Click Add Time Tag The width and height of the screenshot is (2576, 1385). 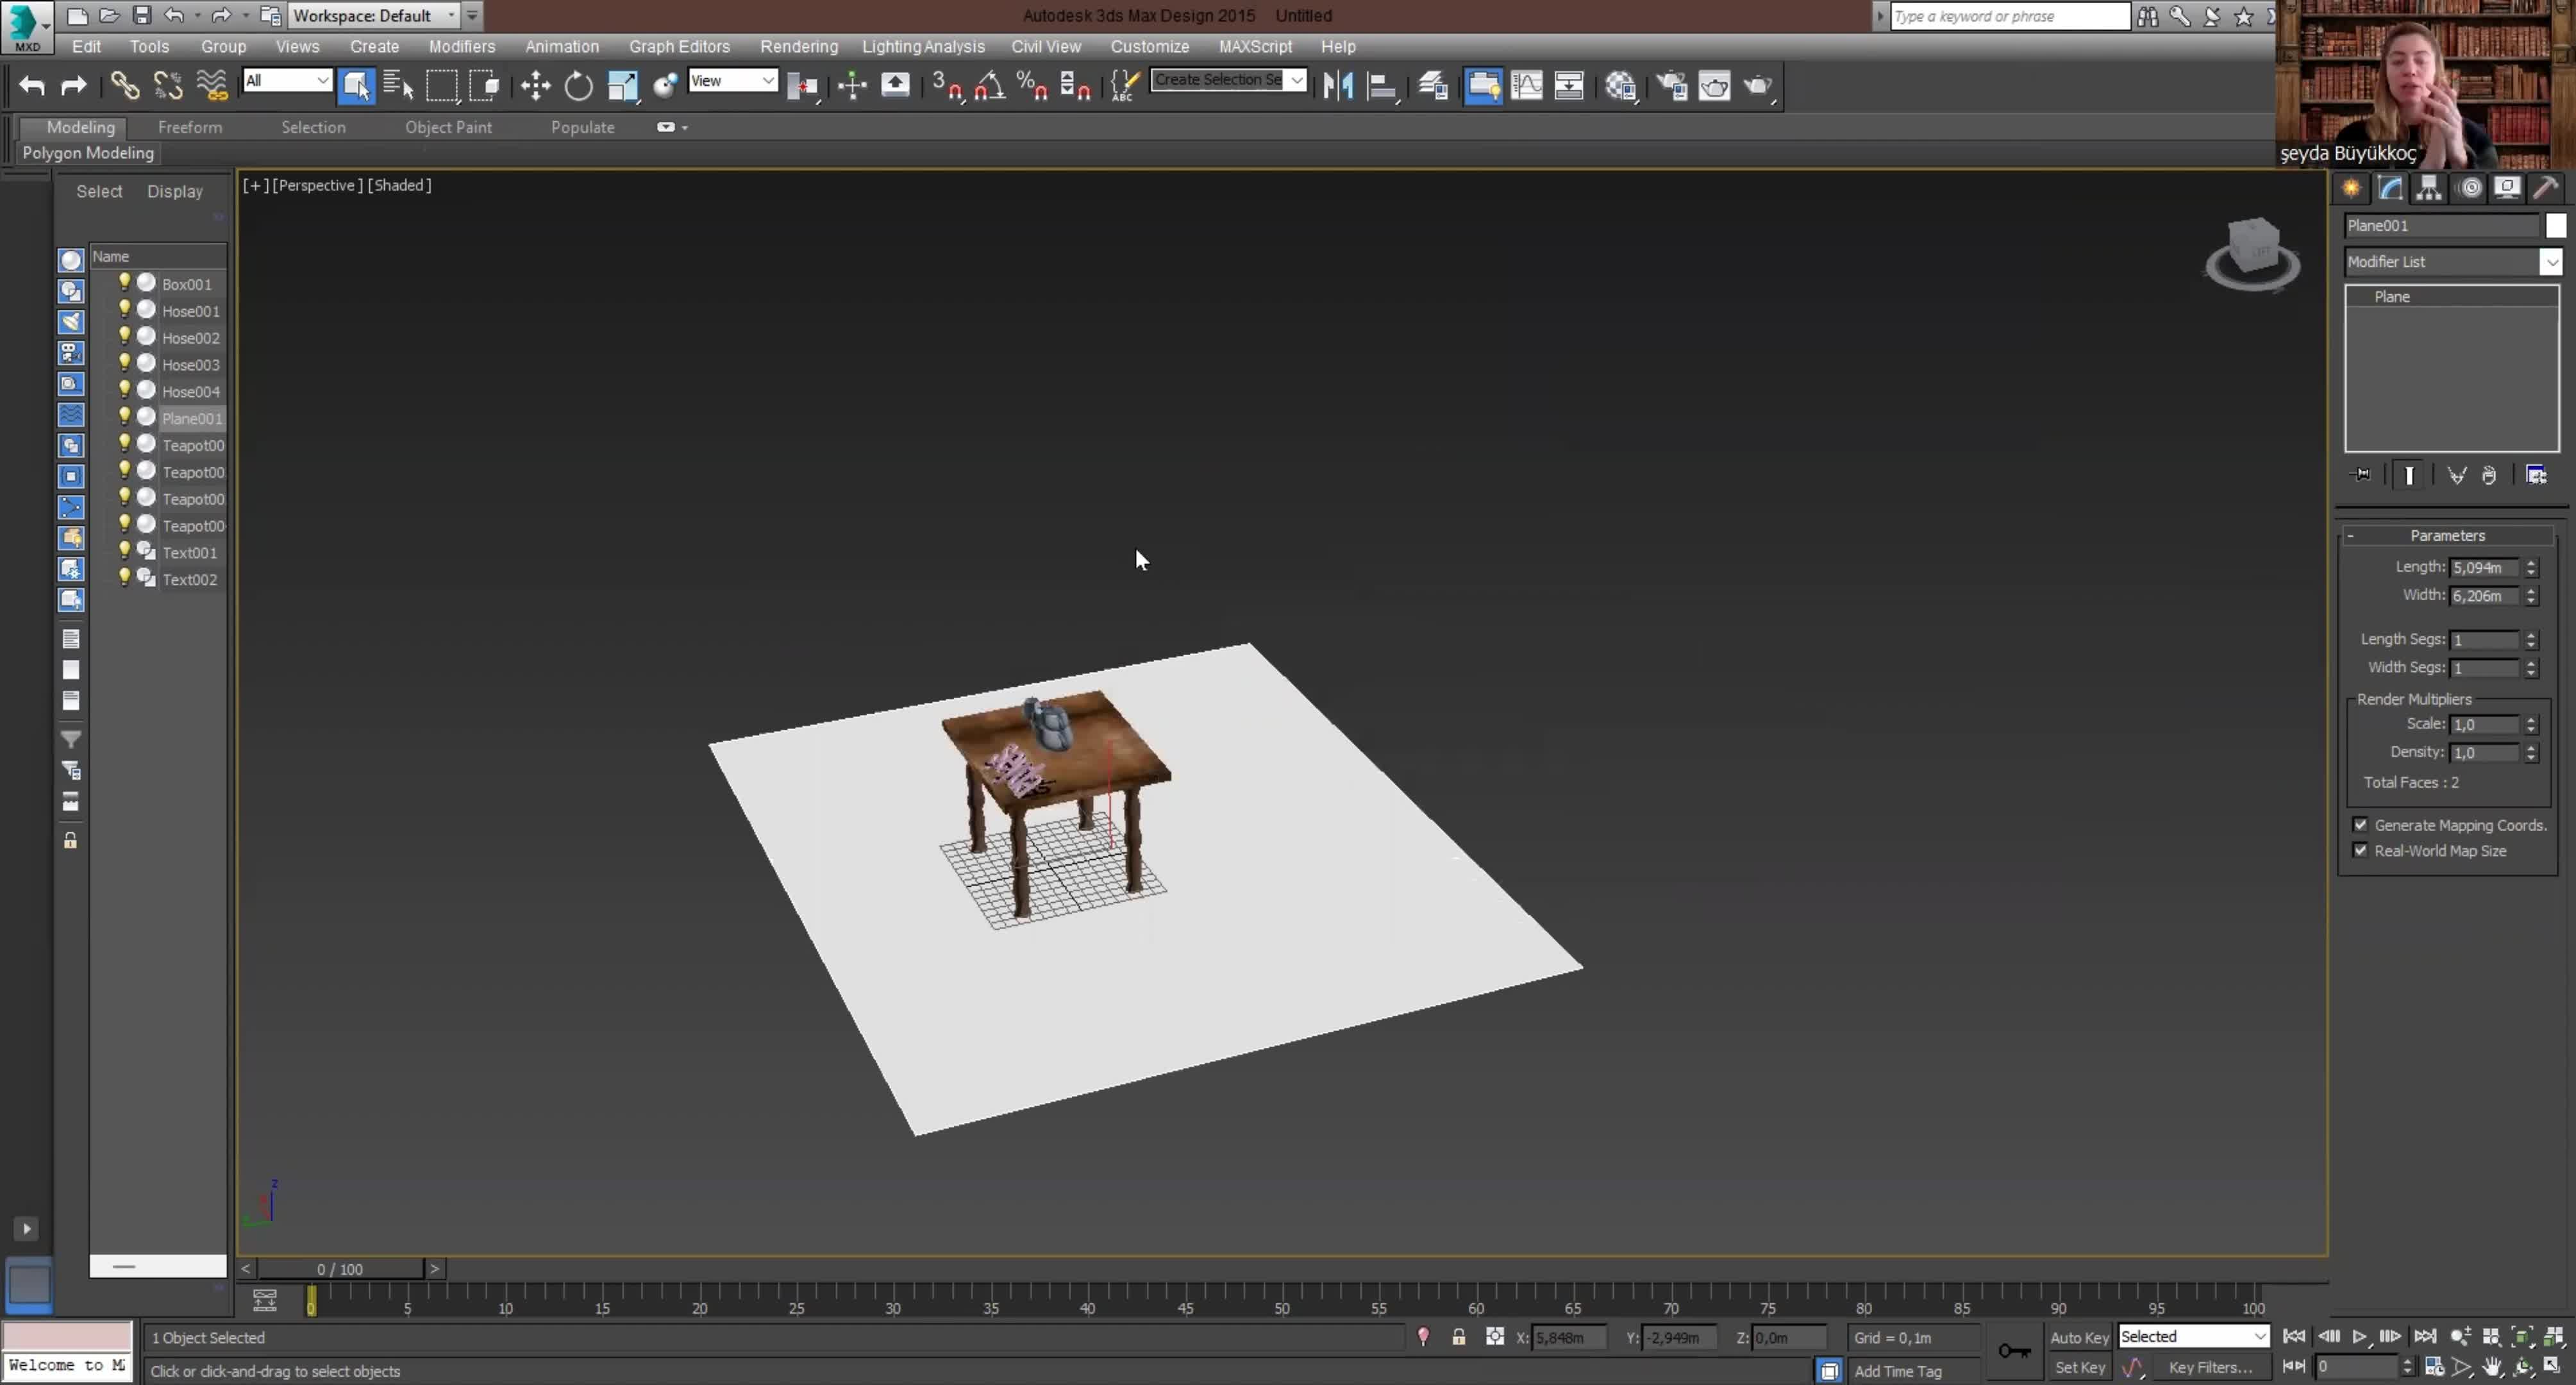click(1897, 1371)
